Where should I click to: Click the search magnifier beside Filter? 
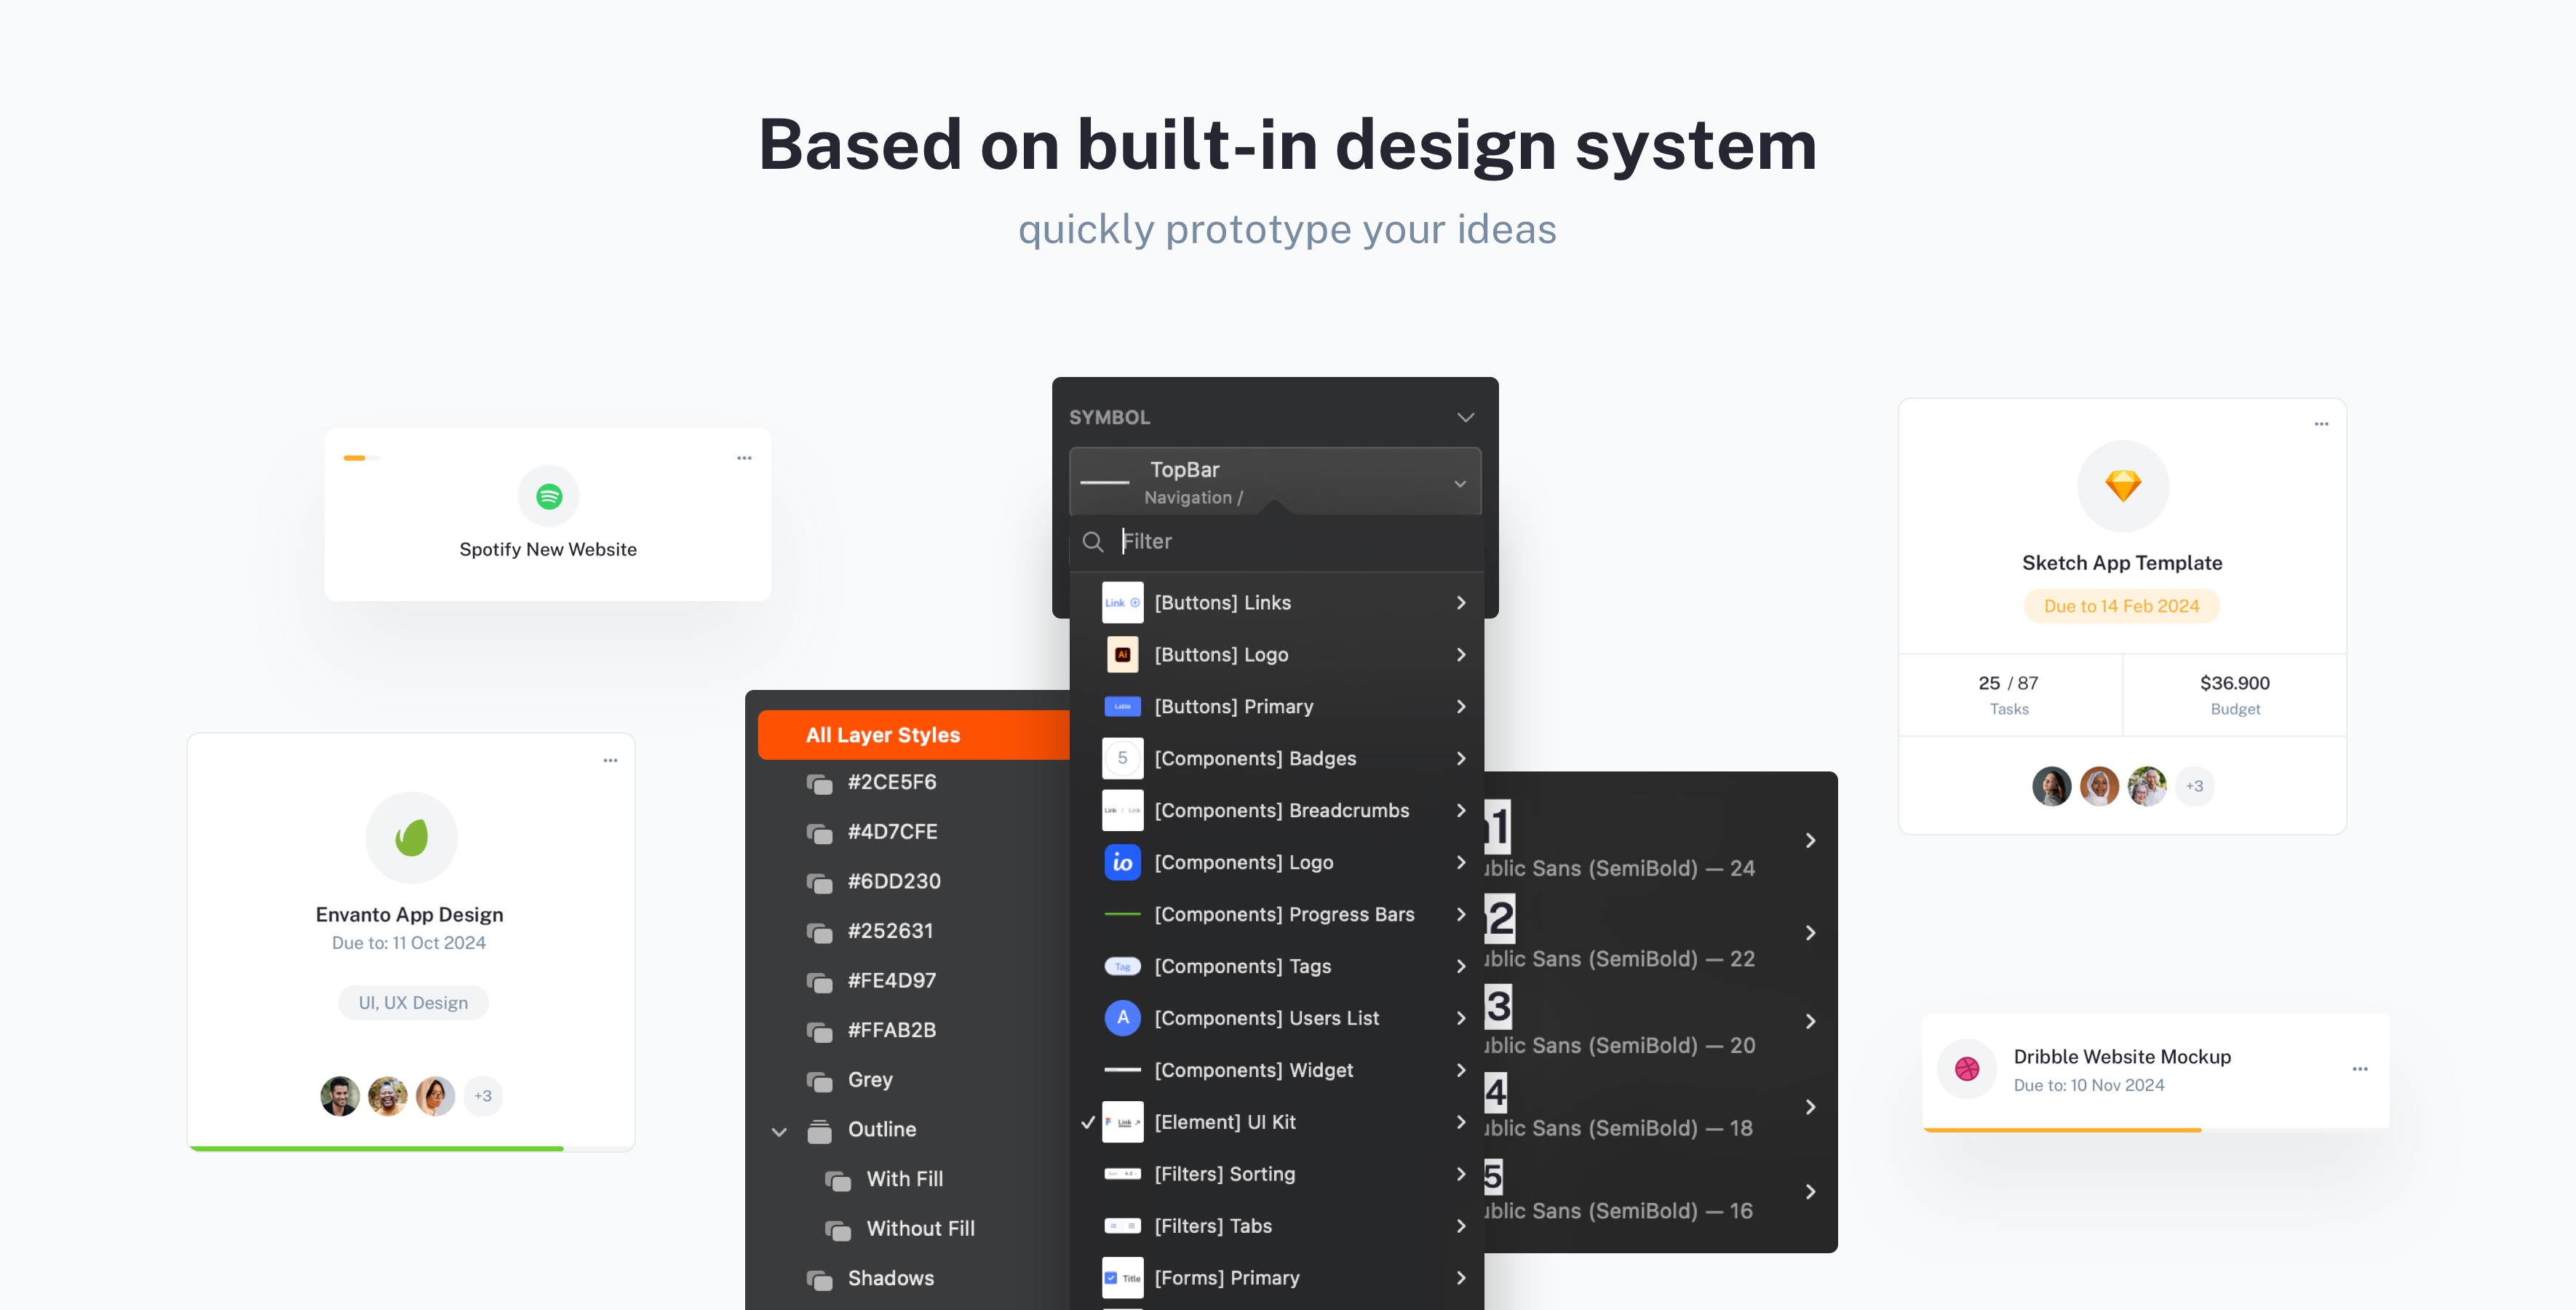[1093, 542]
